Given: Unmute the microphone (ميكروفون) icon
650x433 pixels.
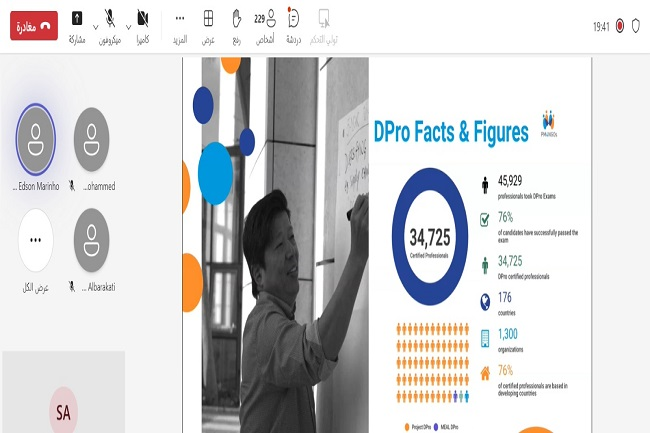Looking at the screenshot, I should (110, 18).
